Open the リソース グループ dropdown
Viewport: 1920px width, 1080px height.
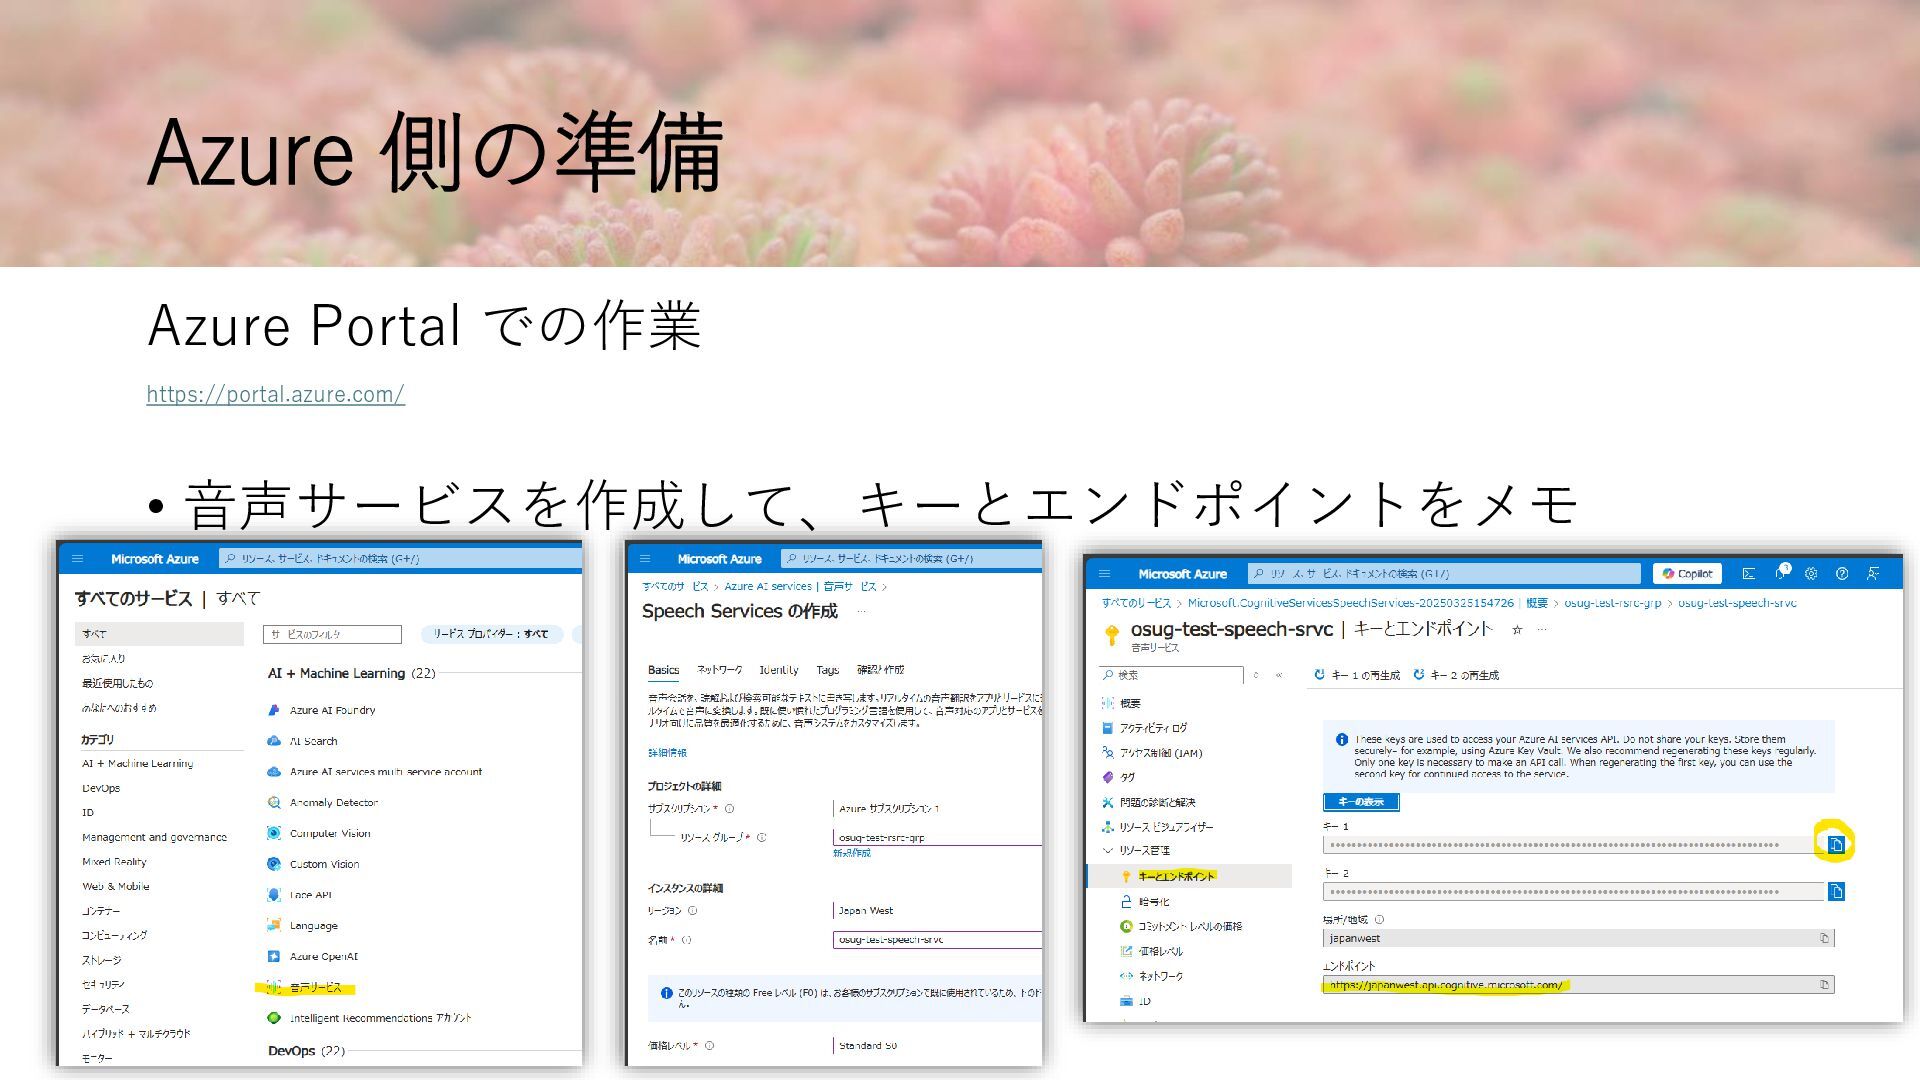[937, 838]
